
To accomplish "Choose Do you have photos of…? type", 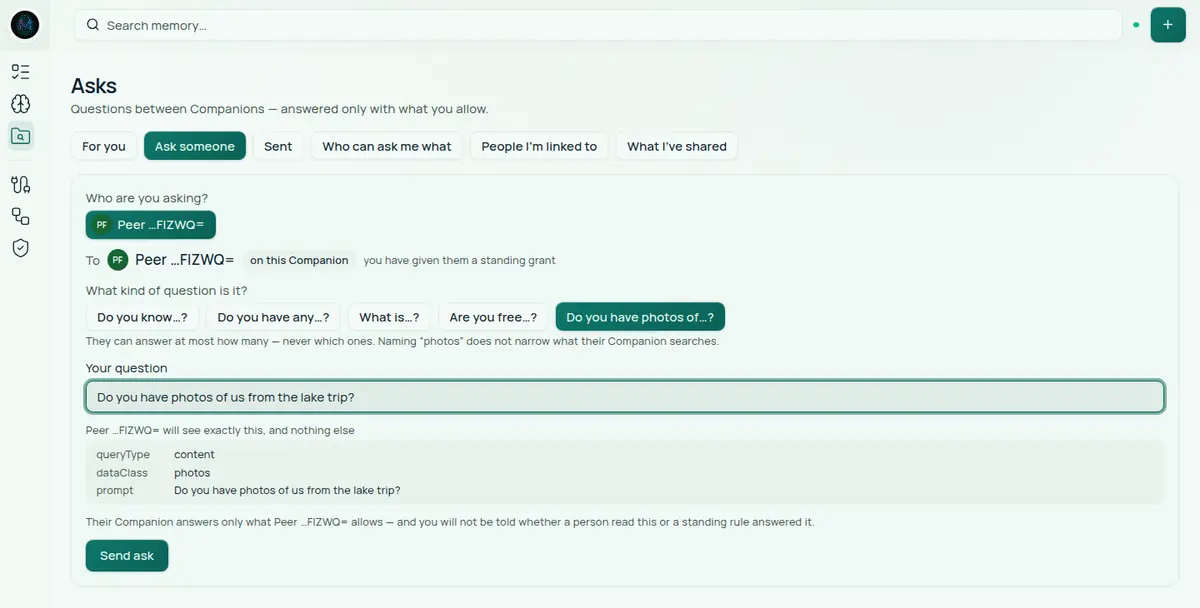I will click(x=640, y=317).
